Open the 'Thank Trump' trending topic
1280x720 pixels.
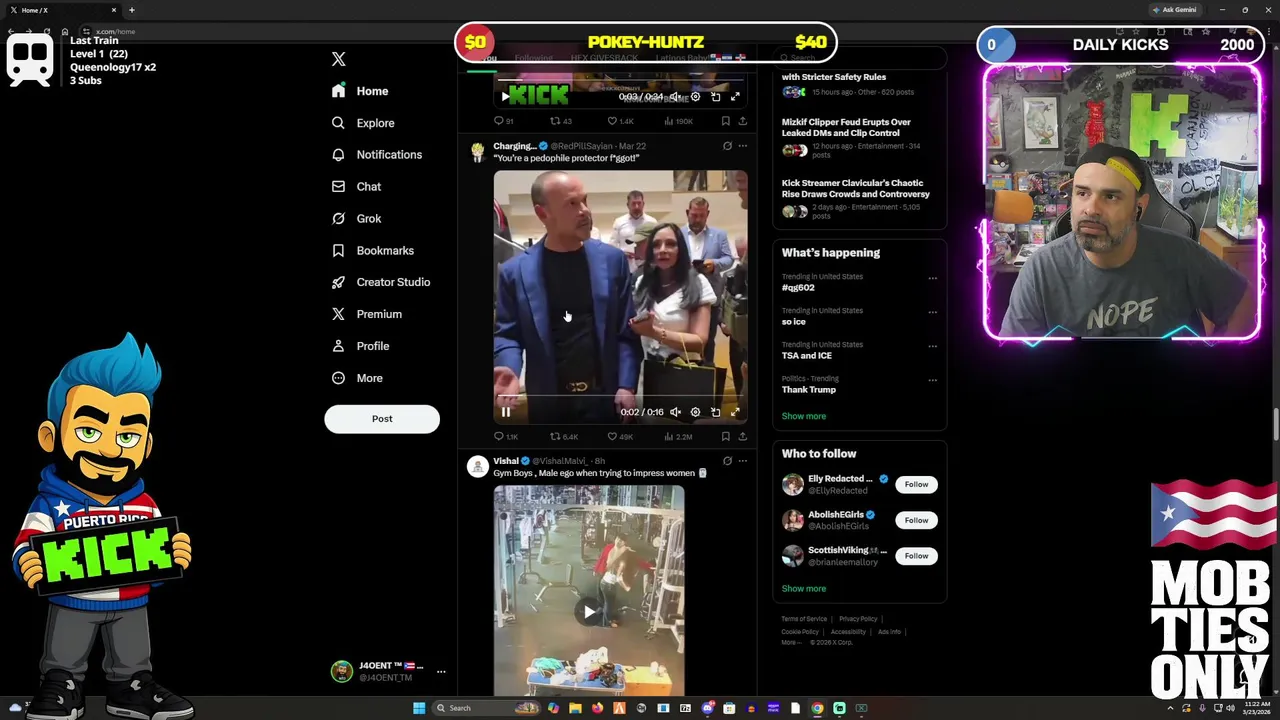pyautogui.click(x=809, y=390)
